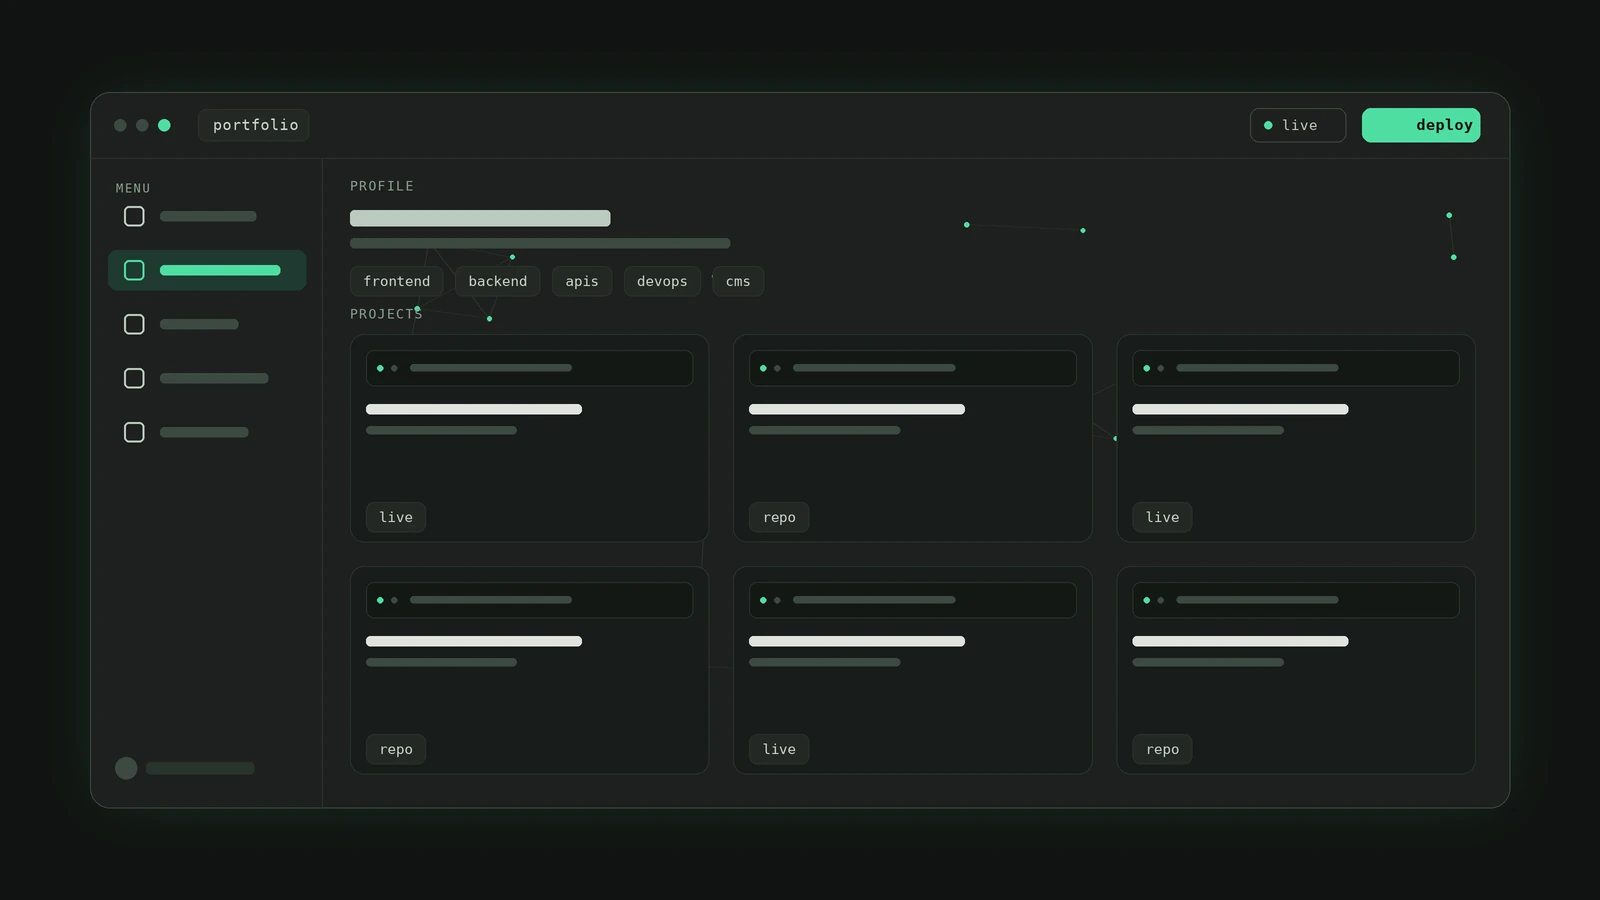Open the user avatar circle in sidebar
This screenshot has width=1600, height=900.
click(126, 768)
